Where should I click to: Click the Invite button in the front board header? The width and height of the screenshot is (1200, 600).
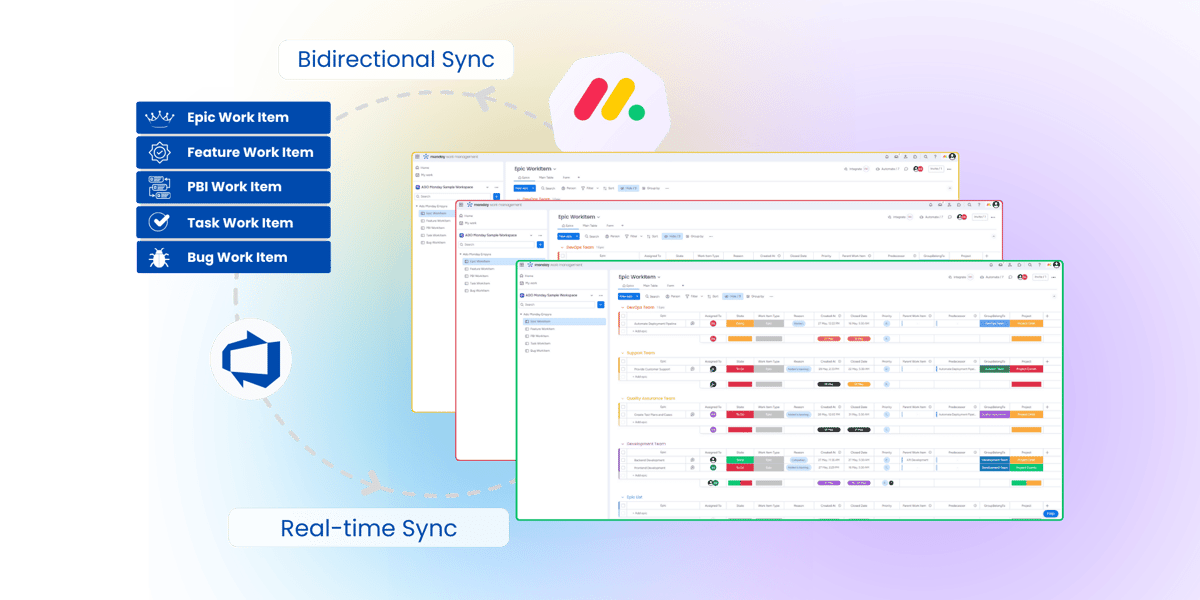point(1041,277)
